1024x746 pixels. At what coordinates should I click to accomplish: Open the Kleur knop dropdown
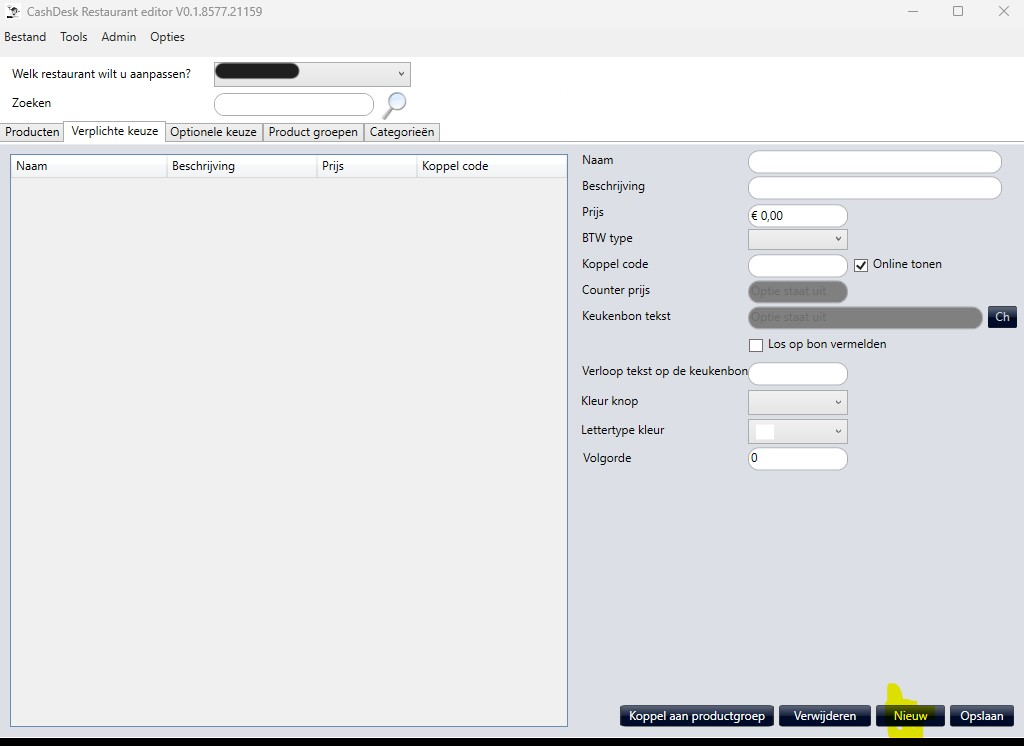coord(840,401)
